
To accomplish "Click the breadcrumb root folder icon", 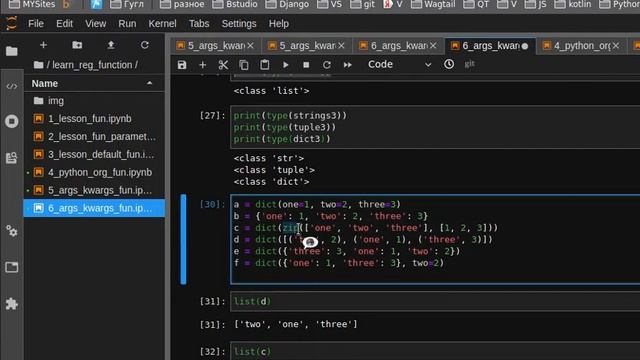I will 39,65.
